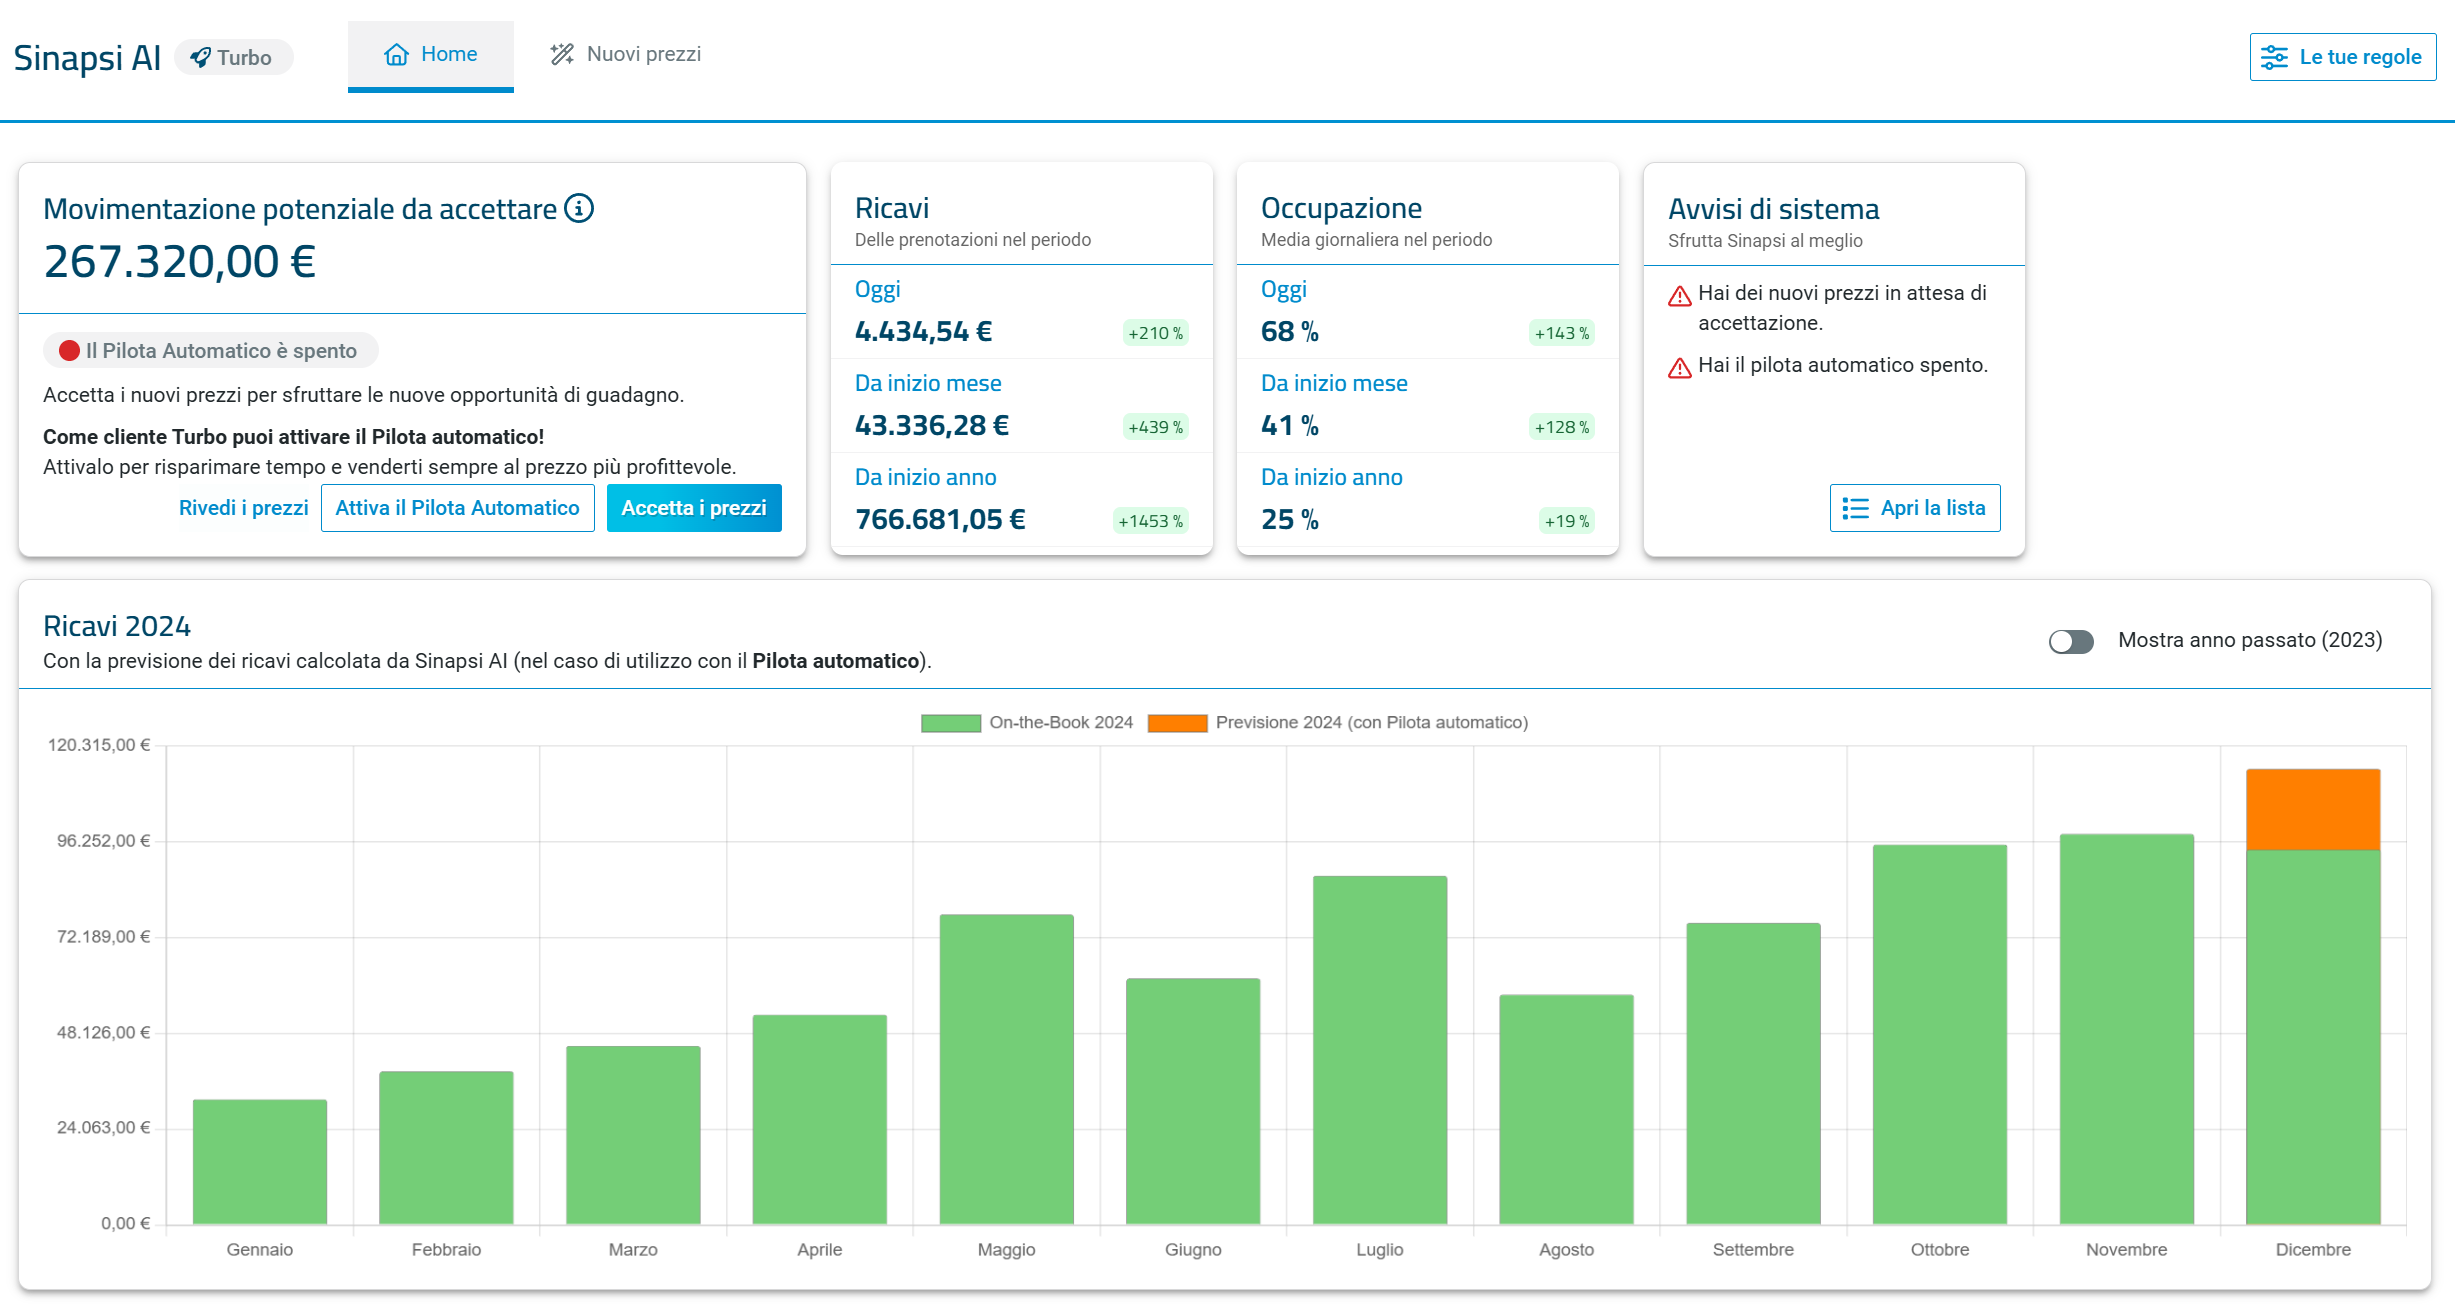Image resolution: width=2455 pixels, height=1312 pixels.
Task: Toggle On-the-Book 2024 legend series
Action: point(1026,723)
